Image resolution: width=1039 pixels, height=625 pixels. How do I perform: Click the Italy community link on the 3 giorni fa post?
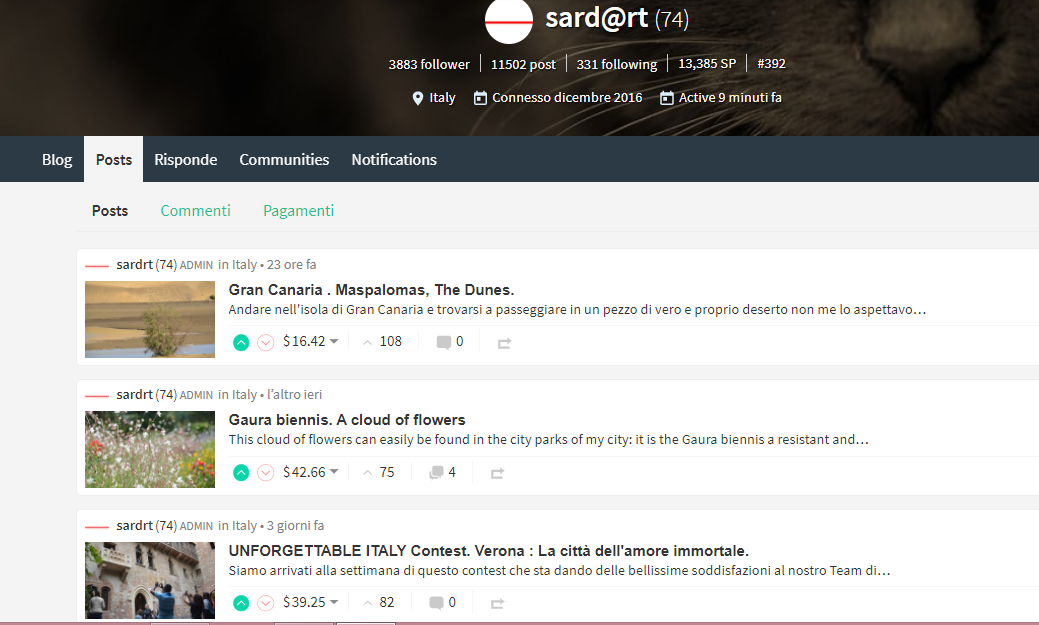pyautogui.click(x=244, y=526)
